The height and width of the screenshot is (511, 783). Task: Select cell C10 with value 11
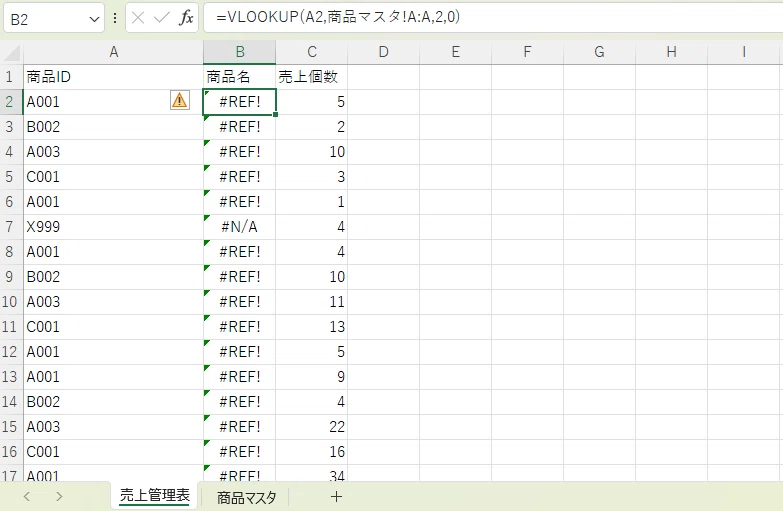click(312, 302)
